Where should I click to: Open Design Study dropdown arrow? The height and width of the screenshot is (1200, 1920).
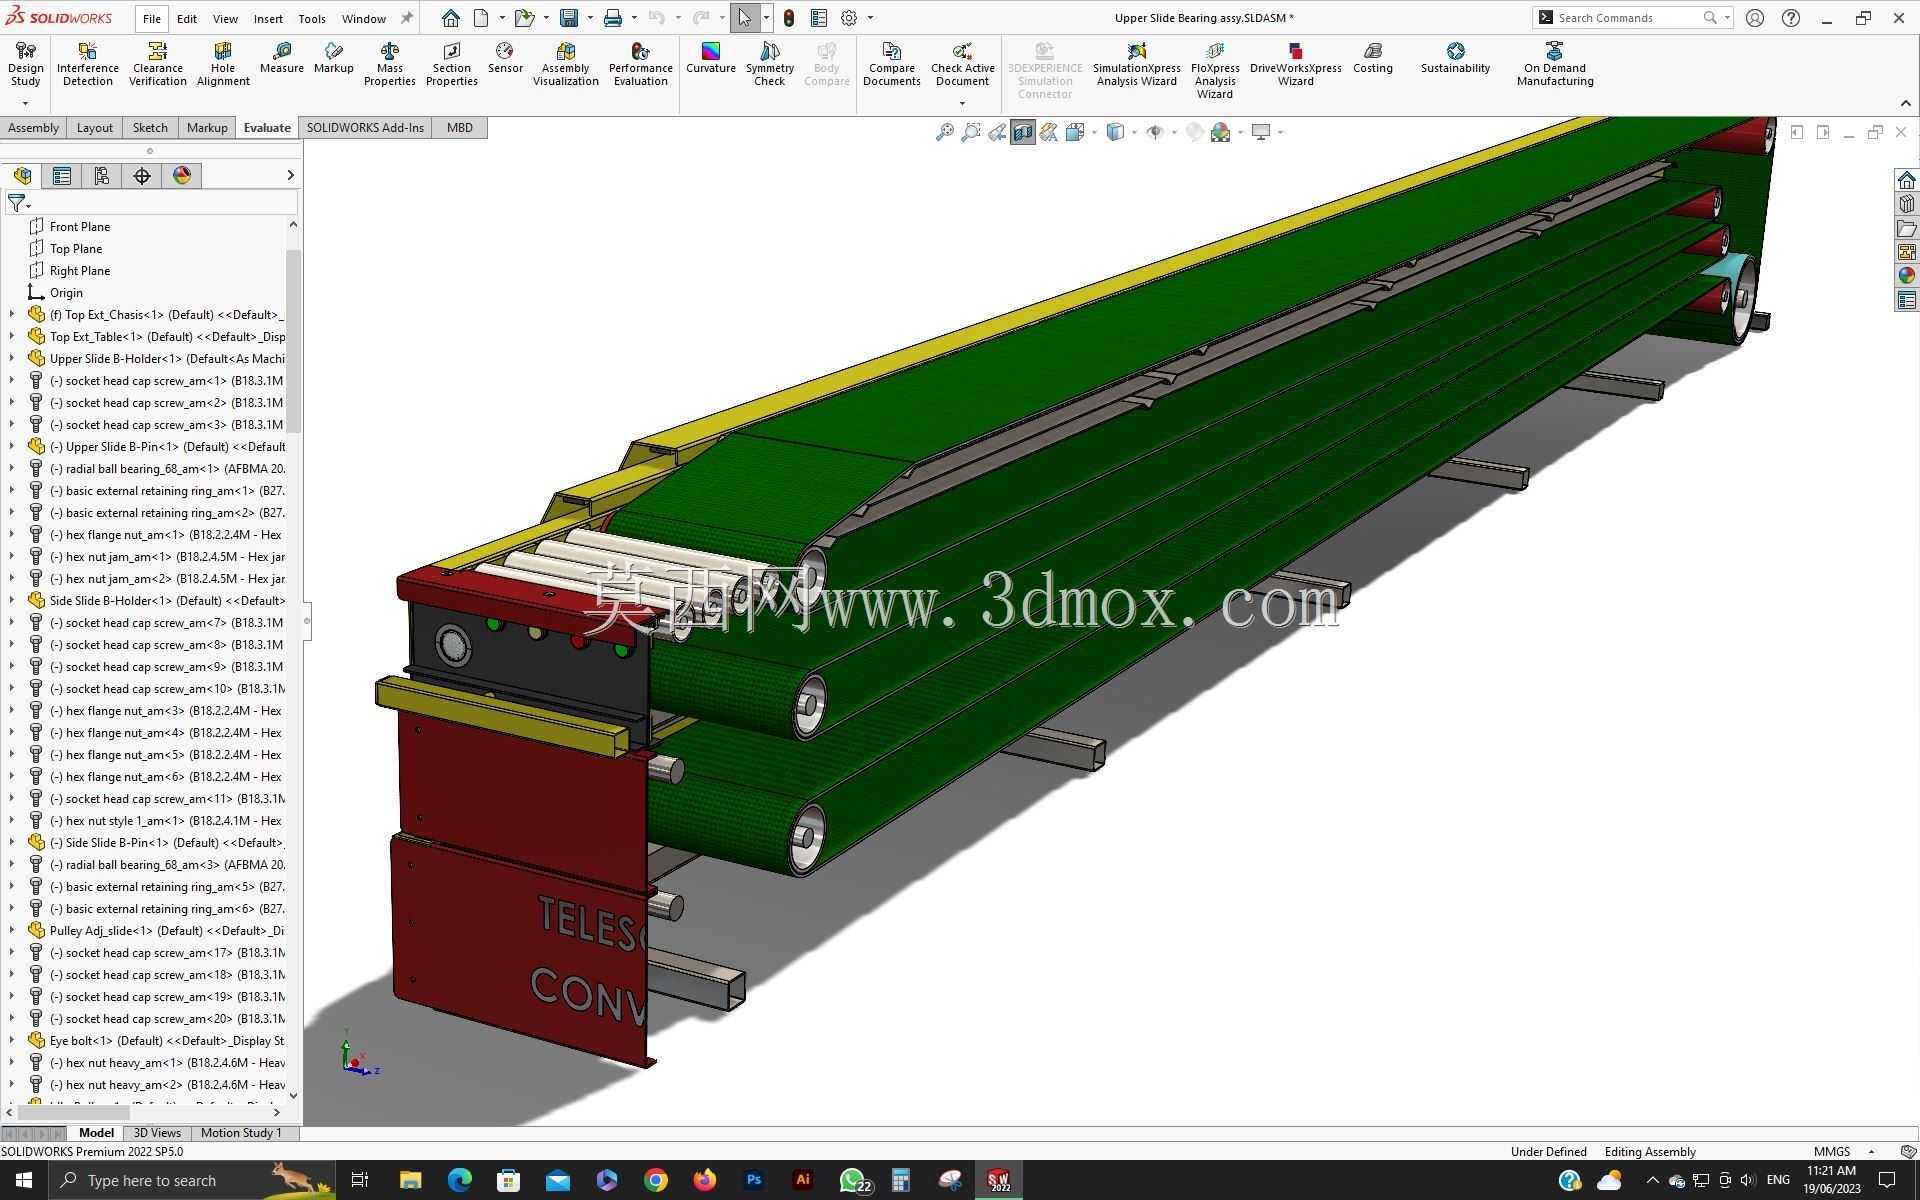25,103
